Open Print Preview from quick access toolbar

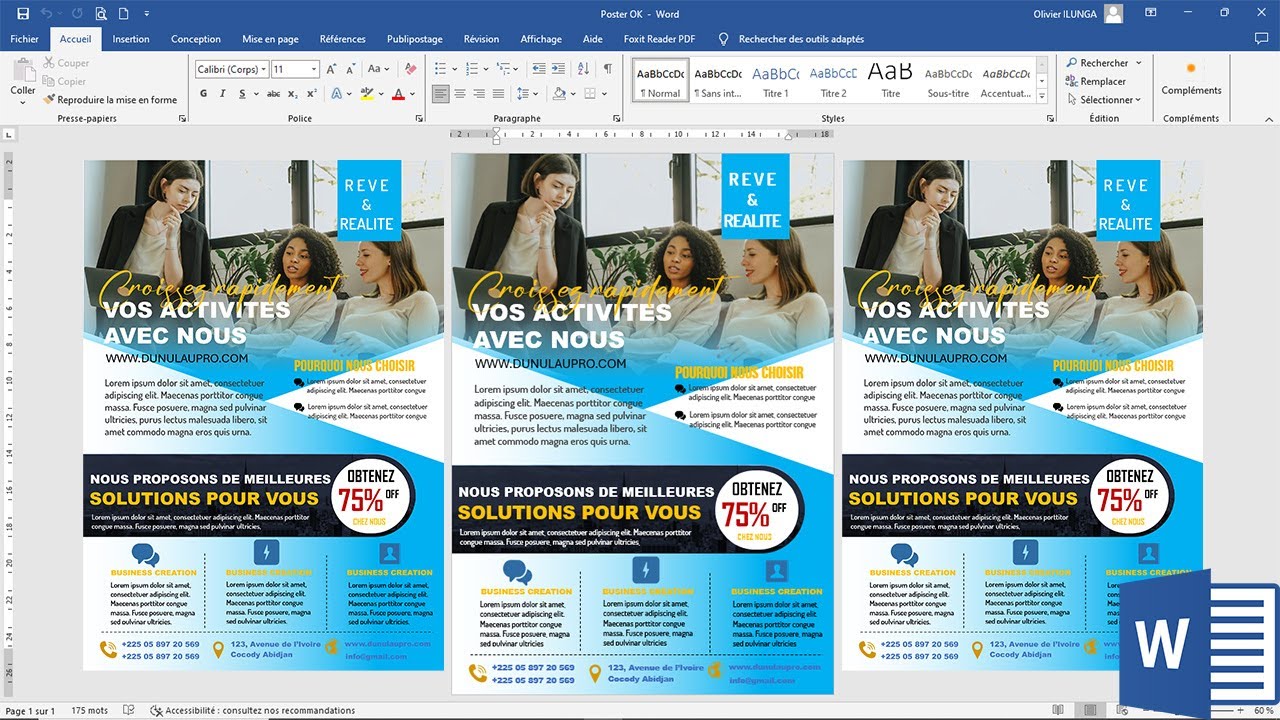pyautogui.click(x=101, y=14)
